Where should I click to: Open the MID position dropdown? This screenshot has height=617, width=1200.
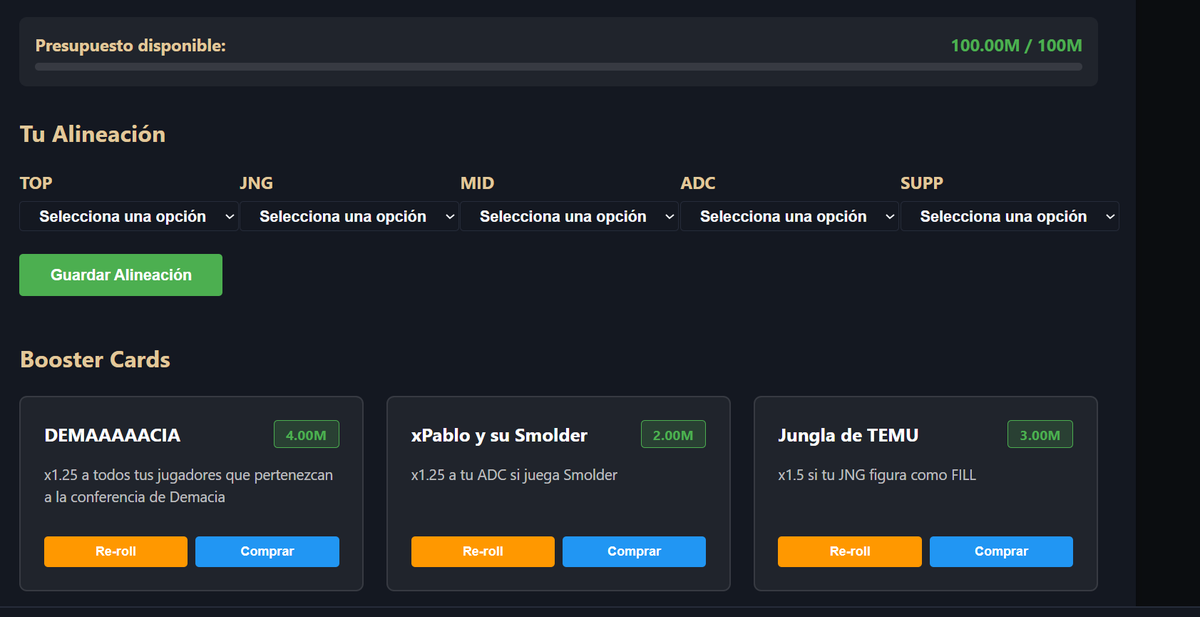569,216
